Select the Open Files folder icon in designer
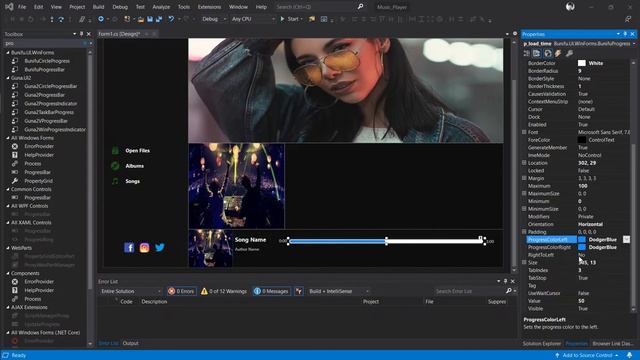Image resolution: width=640 pixels, height=360 pixels. [115, 151]
